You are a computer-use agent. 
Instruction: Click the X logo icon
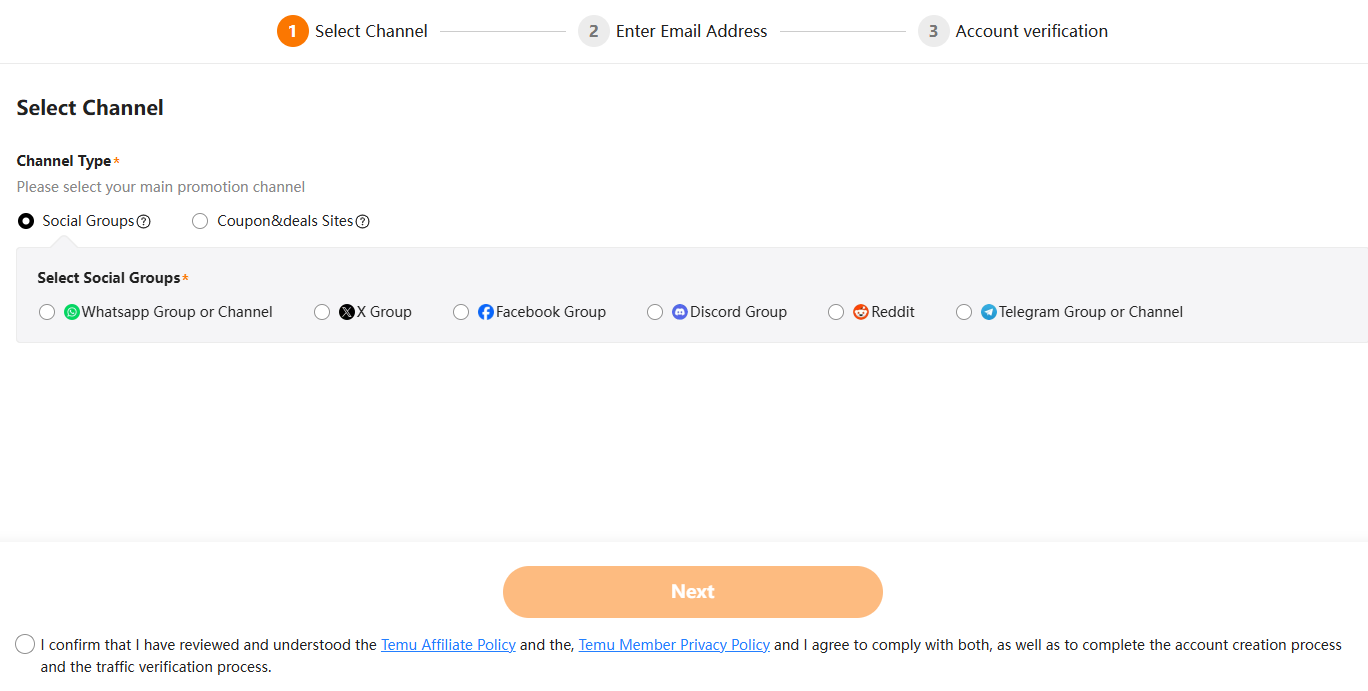(x=347, y=312)
